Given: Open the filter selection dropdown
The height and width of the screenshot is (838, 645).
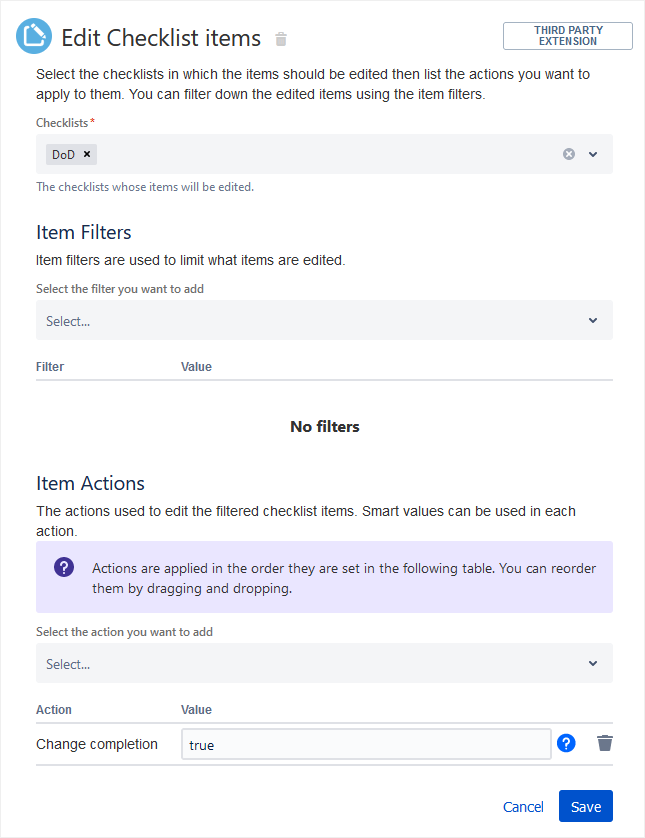Looking at the screenshot, I should (x=324, y=321).
